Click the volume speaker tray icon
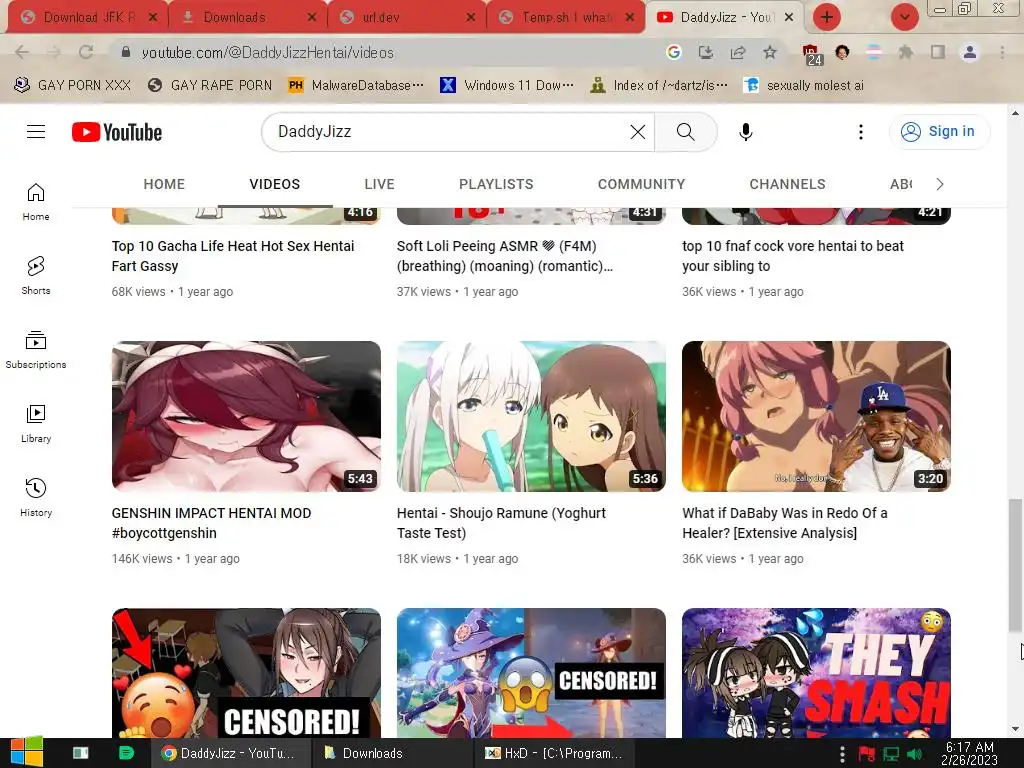1024x768 pixels. point(914,754)
